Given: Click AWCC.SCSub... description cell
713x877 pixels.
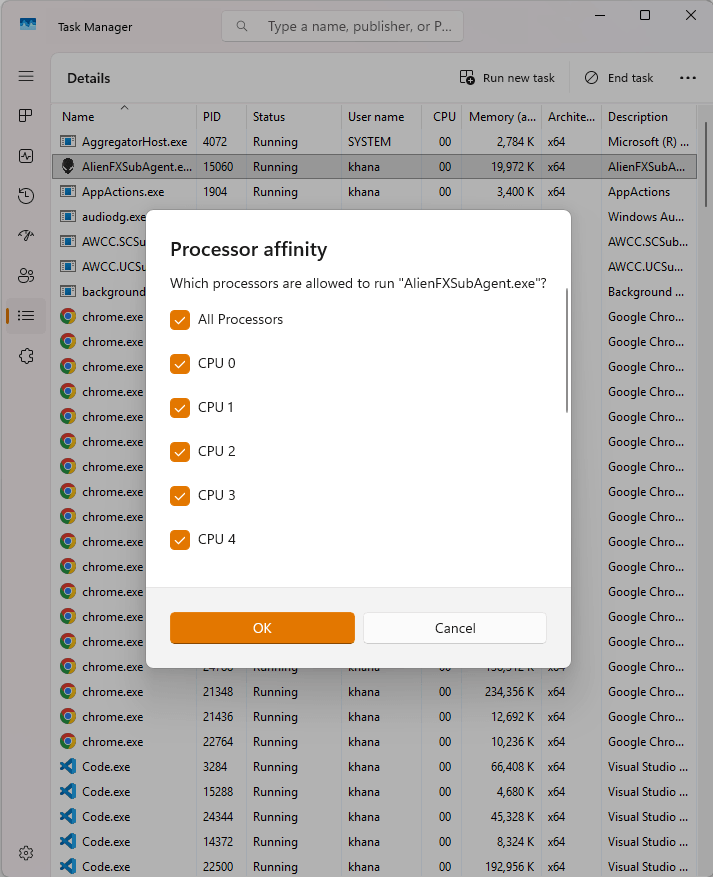Looking at the screenshot, I should (x=648, y=241).
